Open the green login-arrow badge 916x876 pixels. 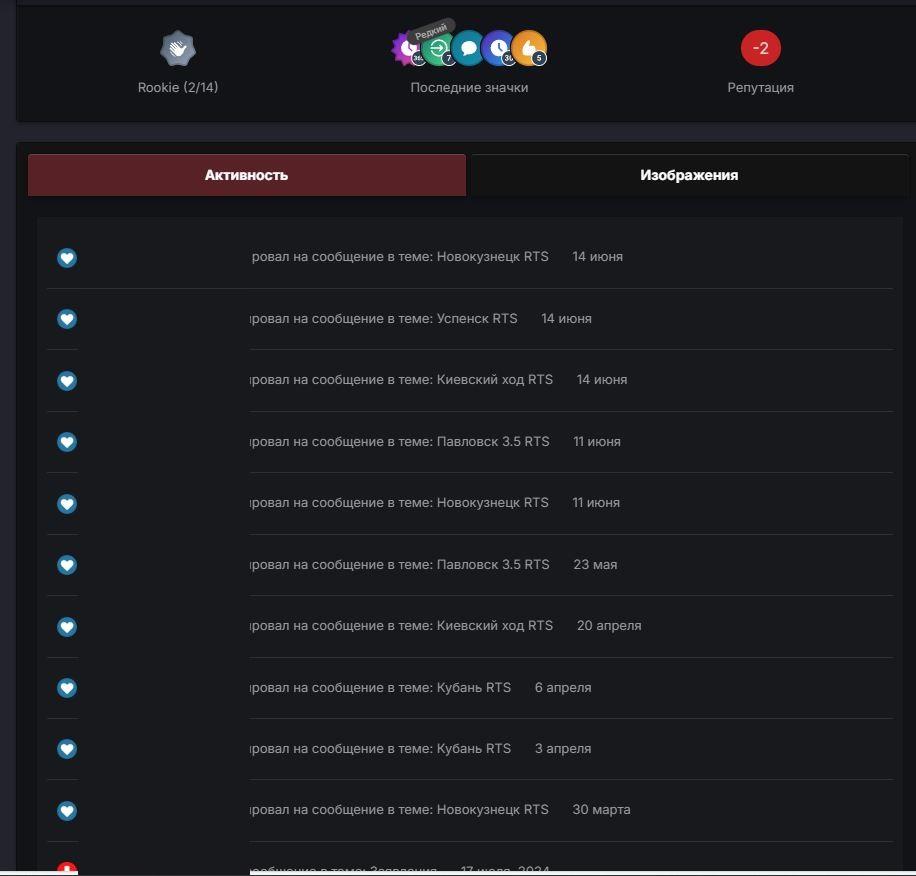[437, 48]
